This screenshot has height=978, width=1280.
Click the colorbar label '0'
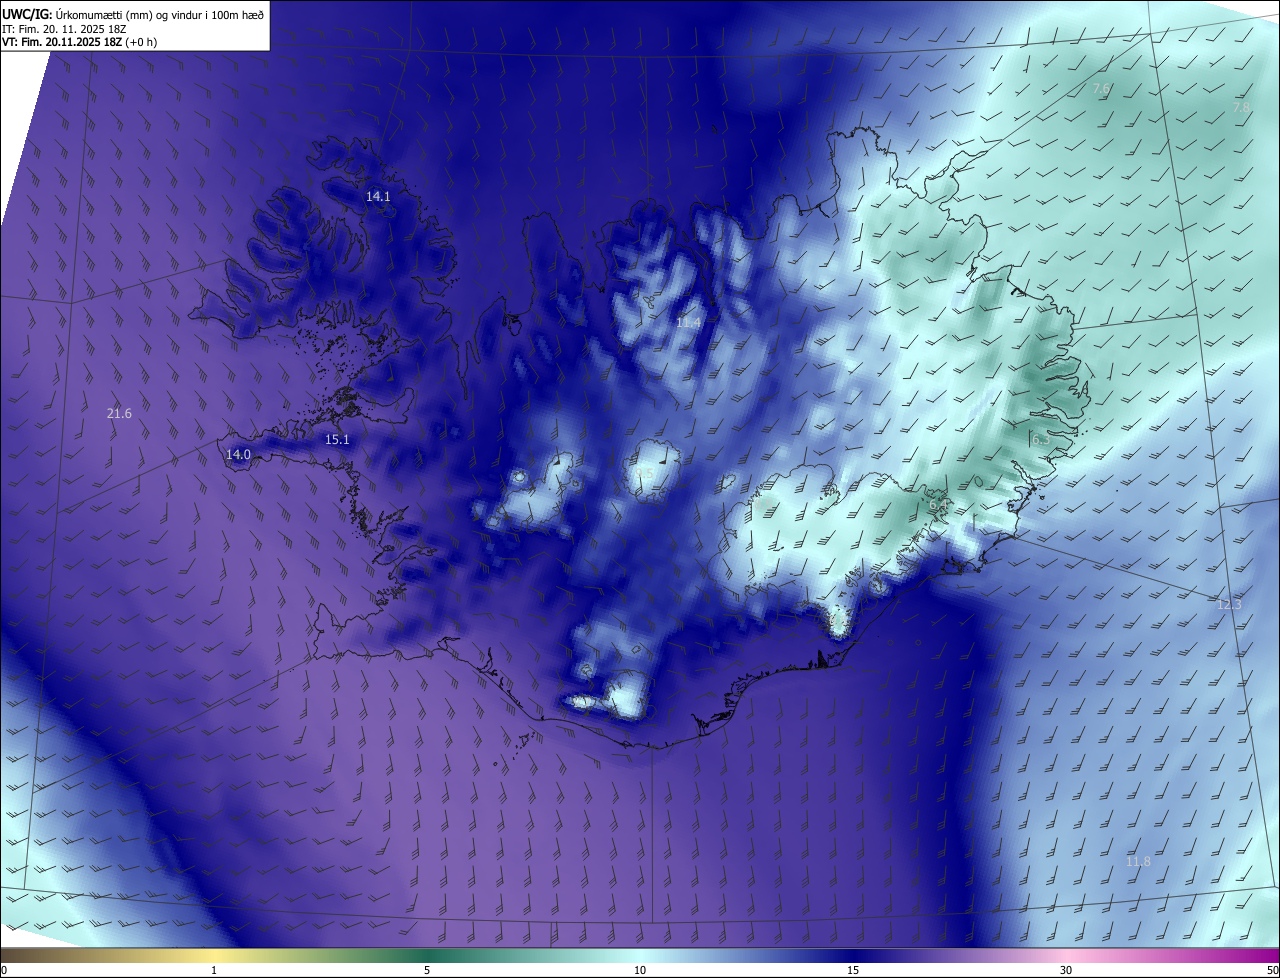(4, 970)
